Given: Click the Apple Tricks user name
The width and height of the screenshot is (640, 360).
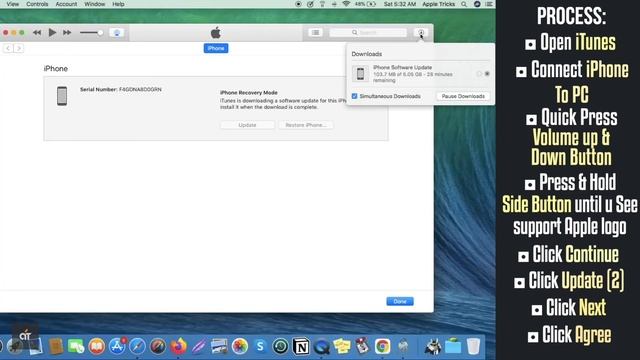Looking at the screenshot, I should (438, 4).
